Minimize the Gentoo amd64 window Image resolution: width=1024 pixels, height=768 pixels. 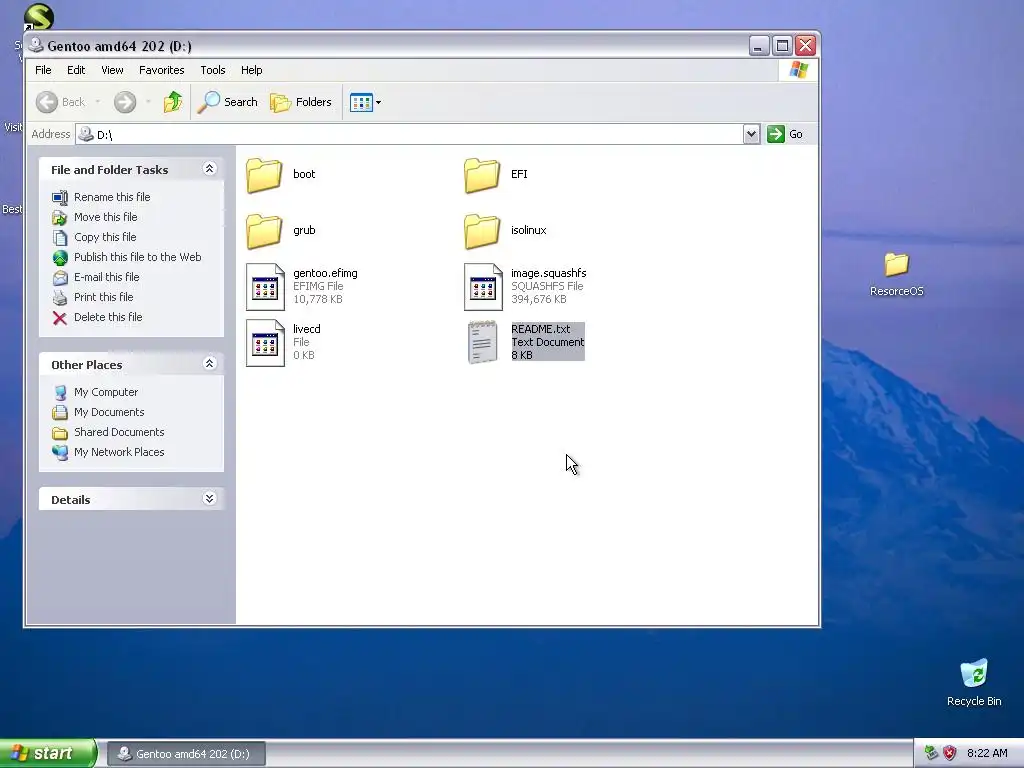point(758,46)
